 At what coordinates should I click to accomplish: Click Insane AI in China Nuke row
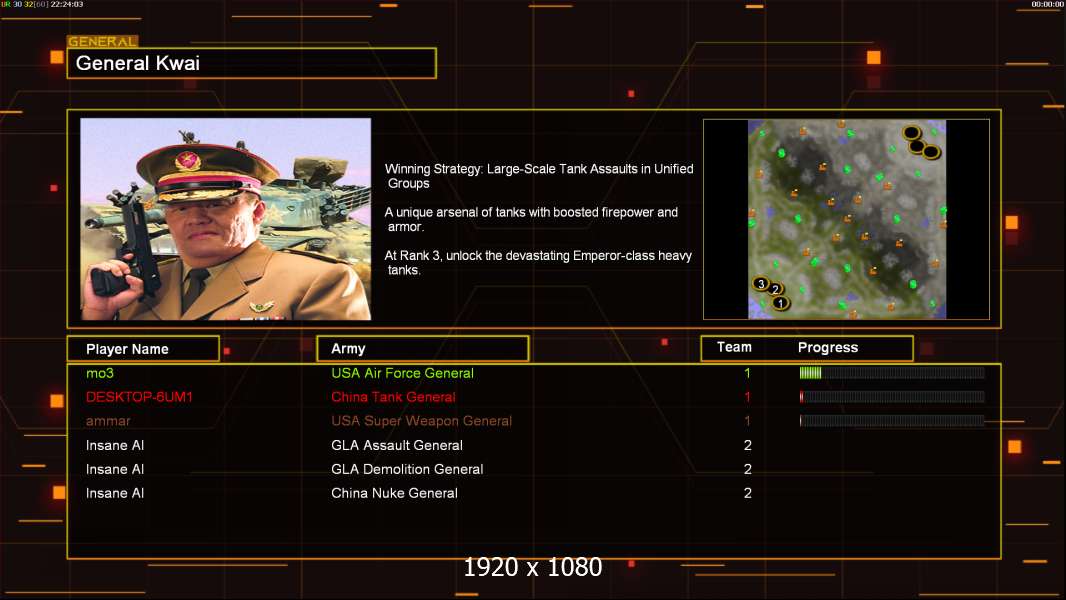[115, 493]
